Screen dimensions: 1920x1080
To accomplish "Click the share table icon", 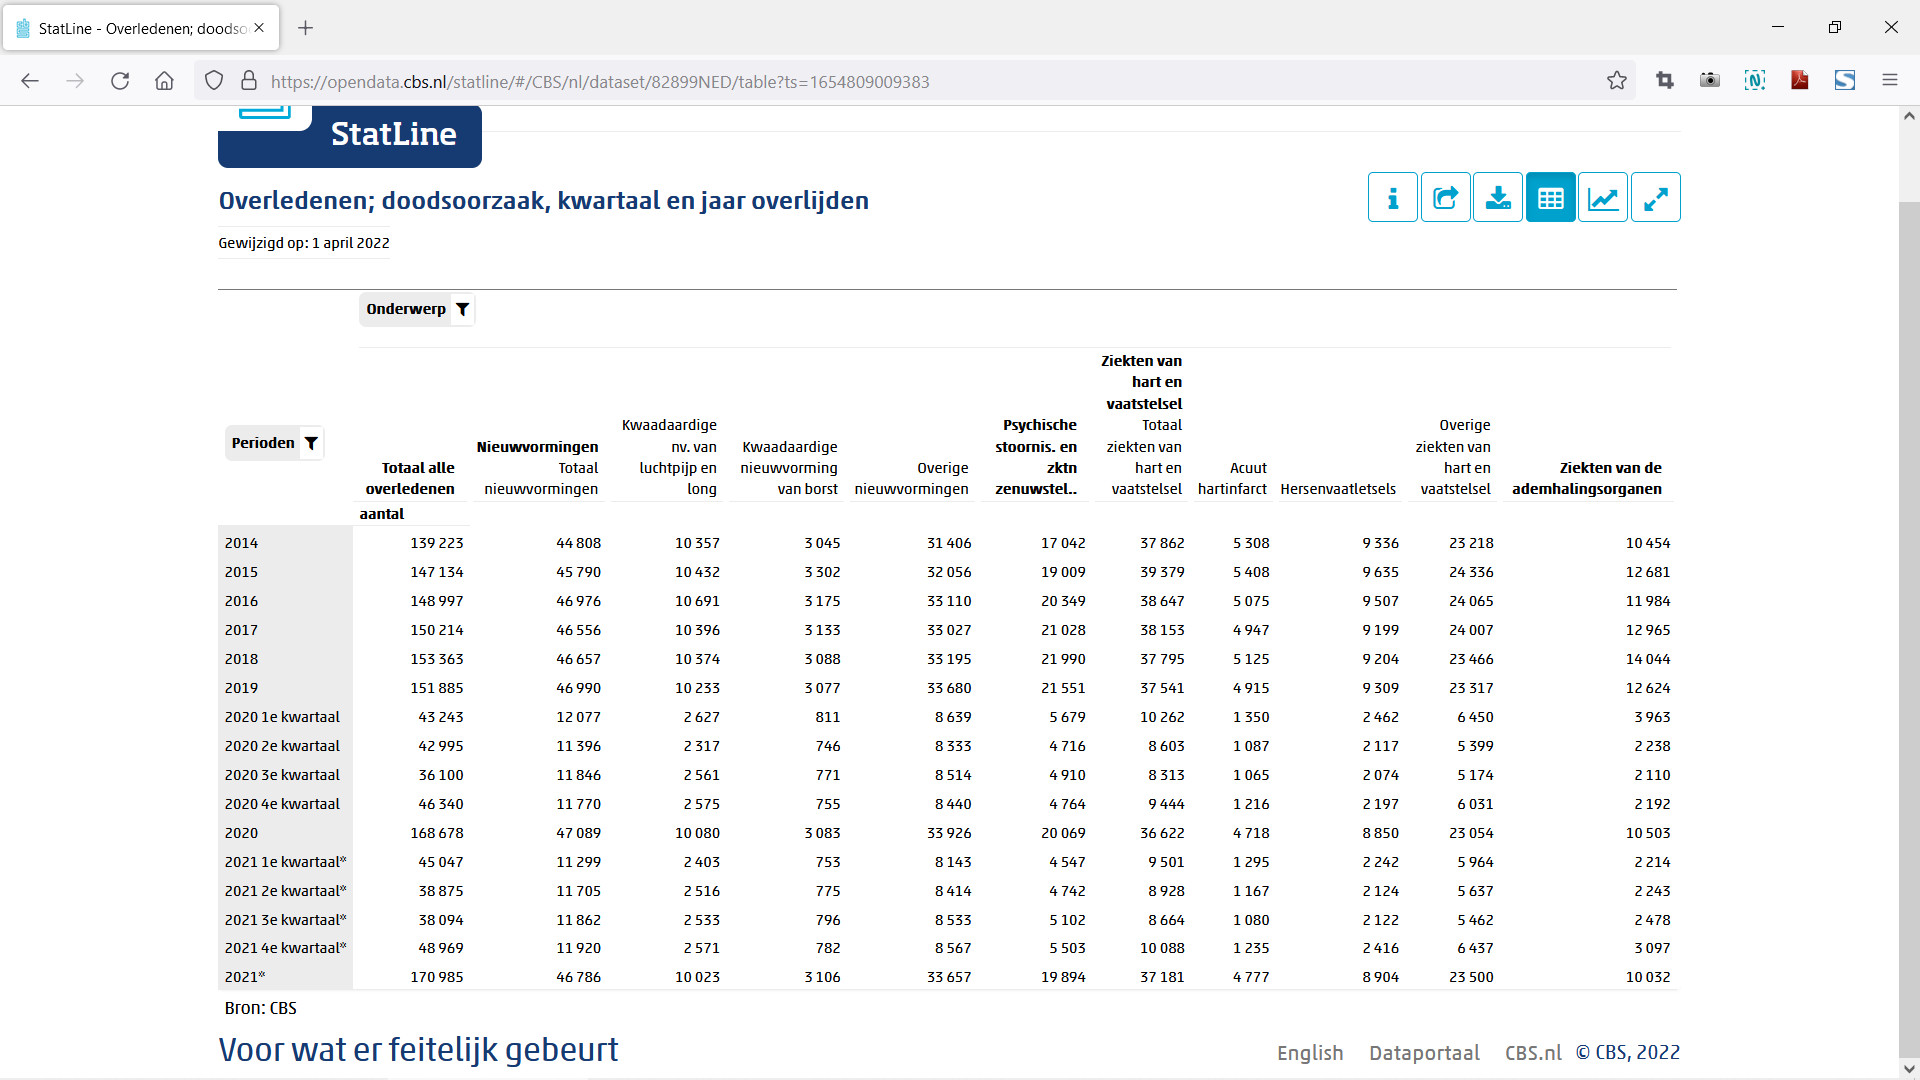I will tap(1445, 198).
